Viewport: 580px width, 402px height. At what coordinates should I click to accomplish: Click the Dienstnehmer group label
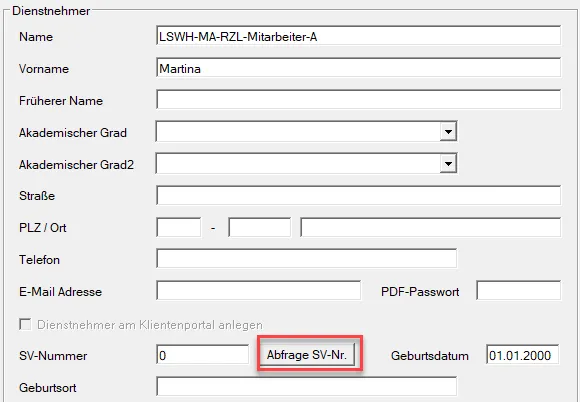(x=51, y=11)
